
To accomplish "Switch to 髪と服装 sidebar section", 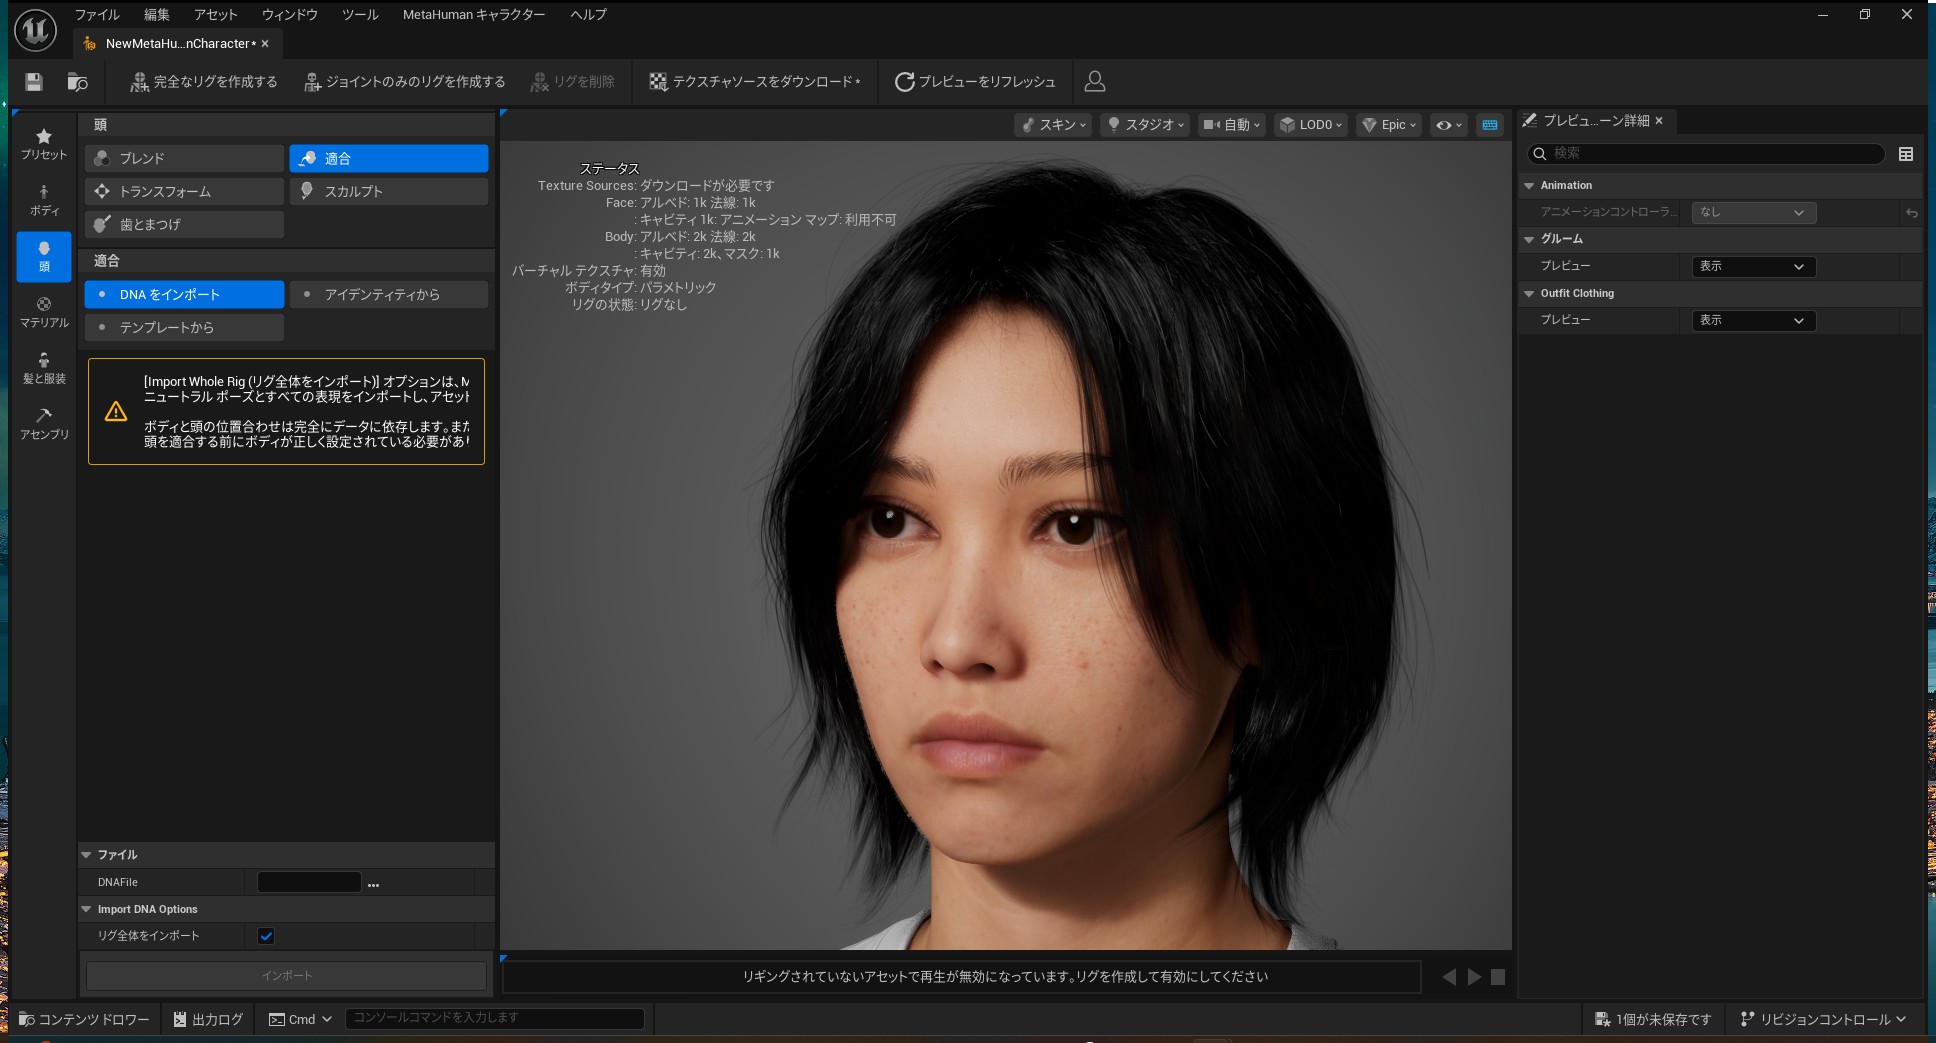I will coord(44,368).
